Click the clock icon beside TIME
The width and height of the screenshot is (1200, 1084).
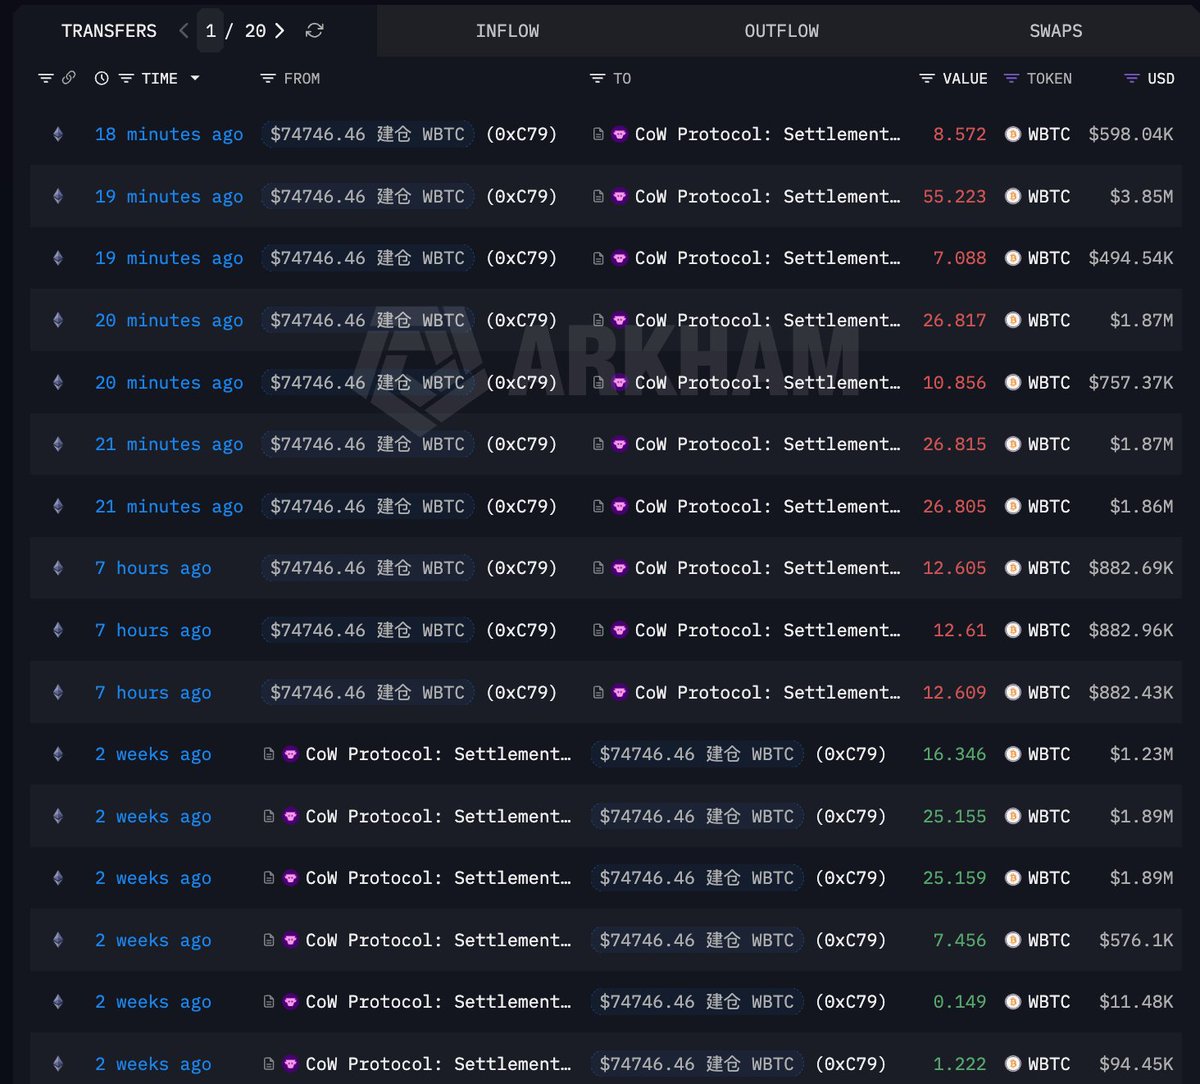pos(102,78)
